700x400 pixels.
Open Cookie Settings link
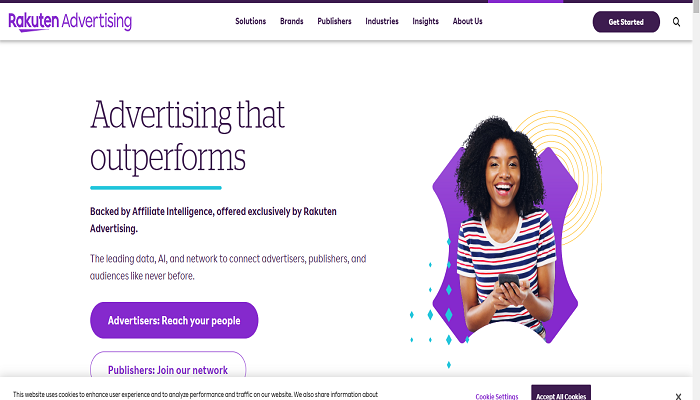tap(497, 396)
